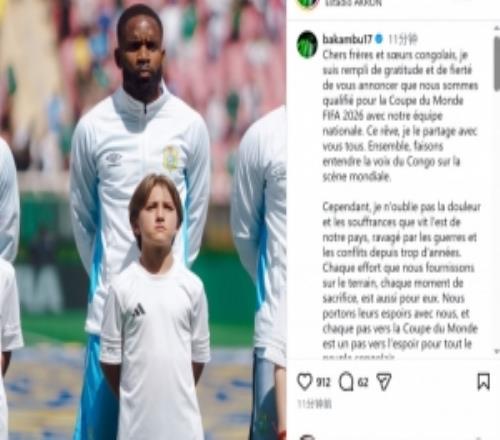Like the post with the heart icon

tap(304, 382)
